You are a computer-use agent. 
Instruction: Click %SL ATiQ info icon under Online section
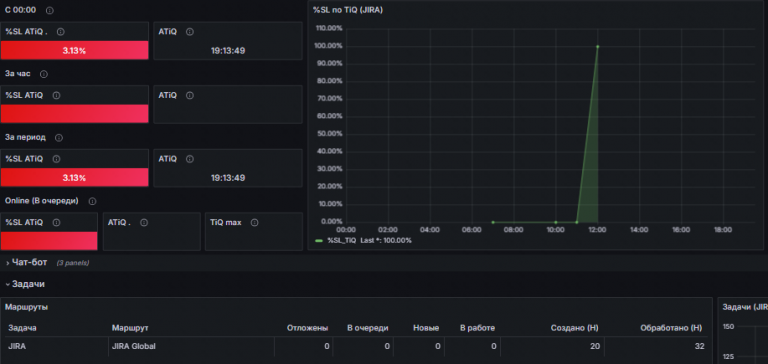(x=56, y=222)
